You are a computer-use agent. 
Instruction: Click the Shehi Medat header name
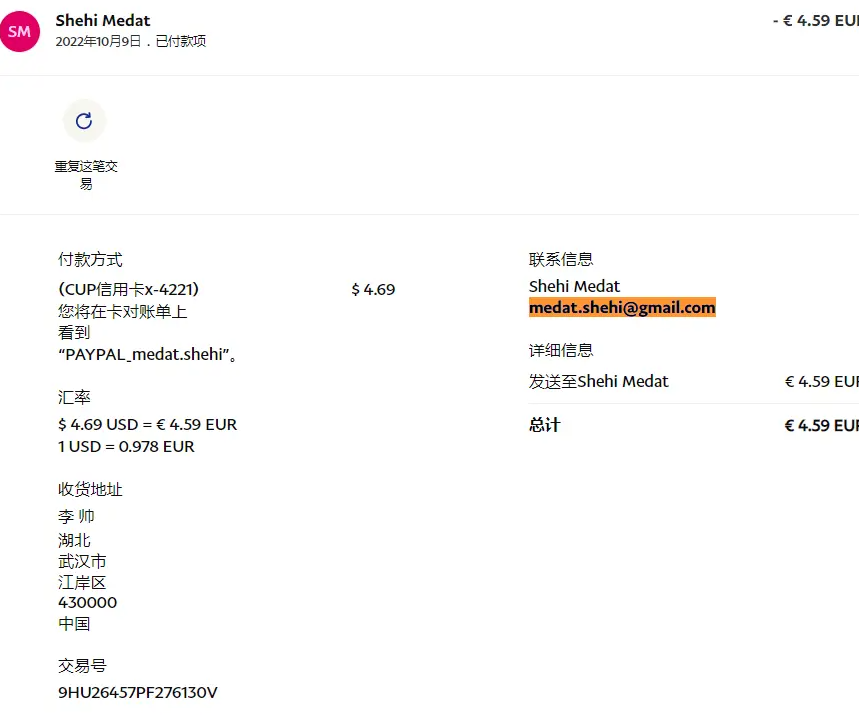pyautogui.click(x=103, y=20)
